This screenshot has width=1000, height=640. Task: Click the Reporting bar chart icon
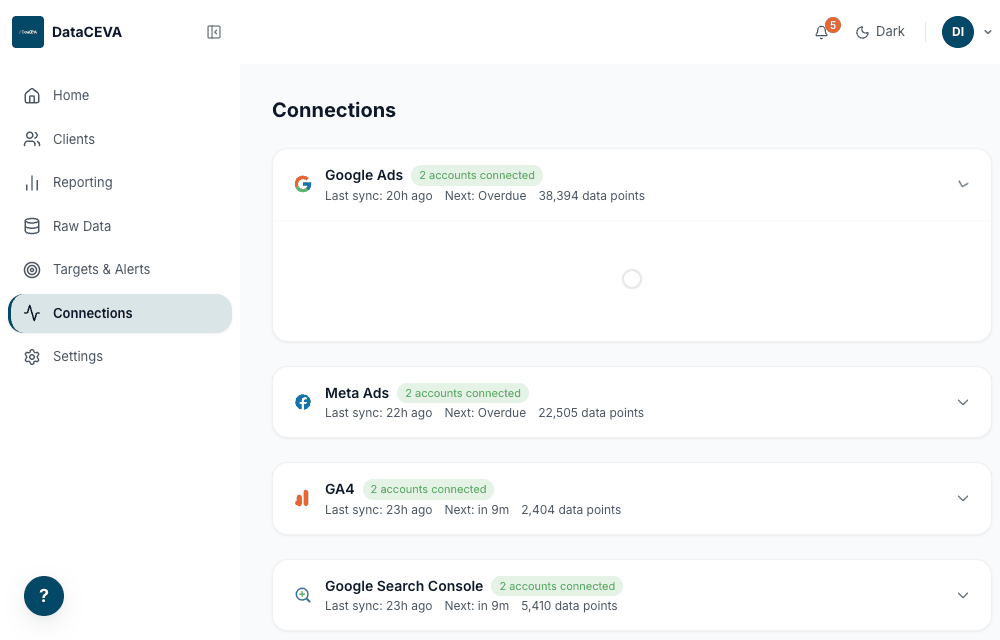click(32, 183)
